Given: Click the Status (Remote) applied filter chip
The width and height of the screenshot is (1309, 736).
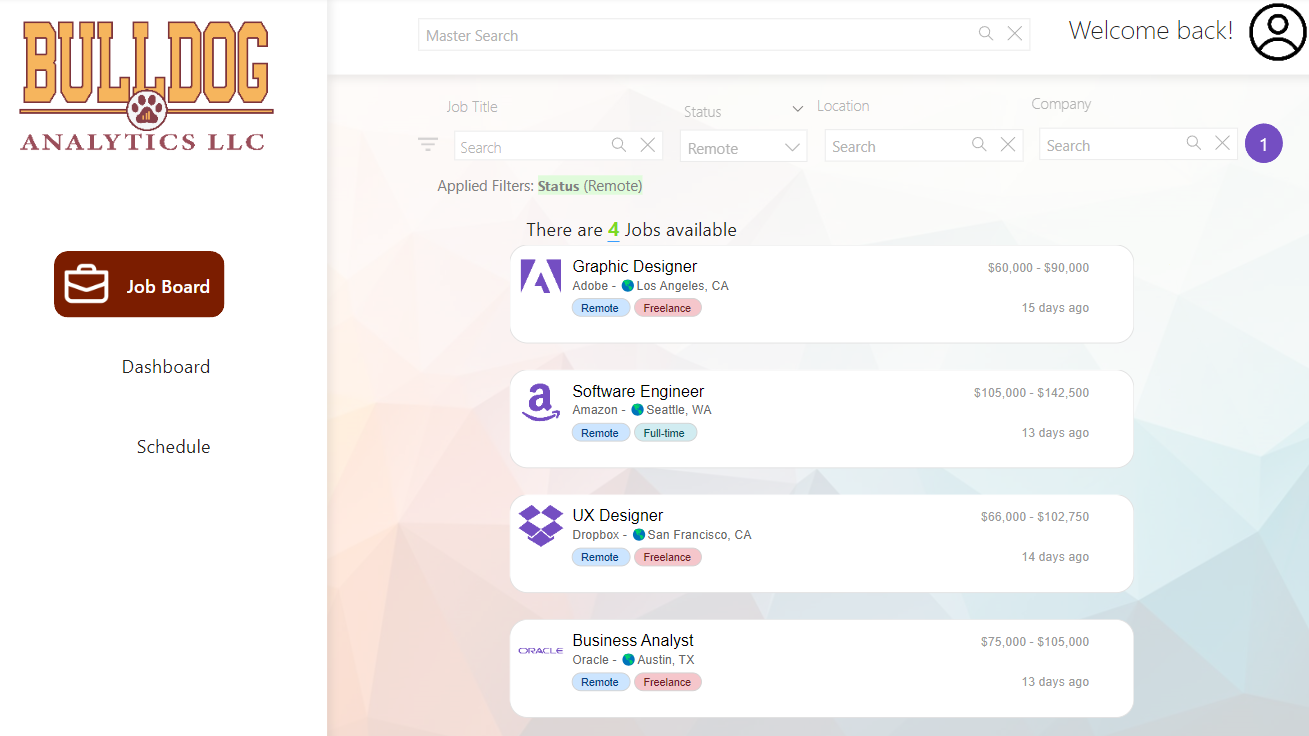Looking at the screenshot, I should pyautogui.click(x=590, y=186).
